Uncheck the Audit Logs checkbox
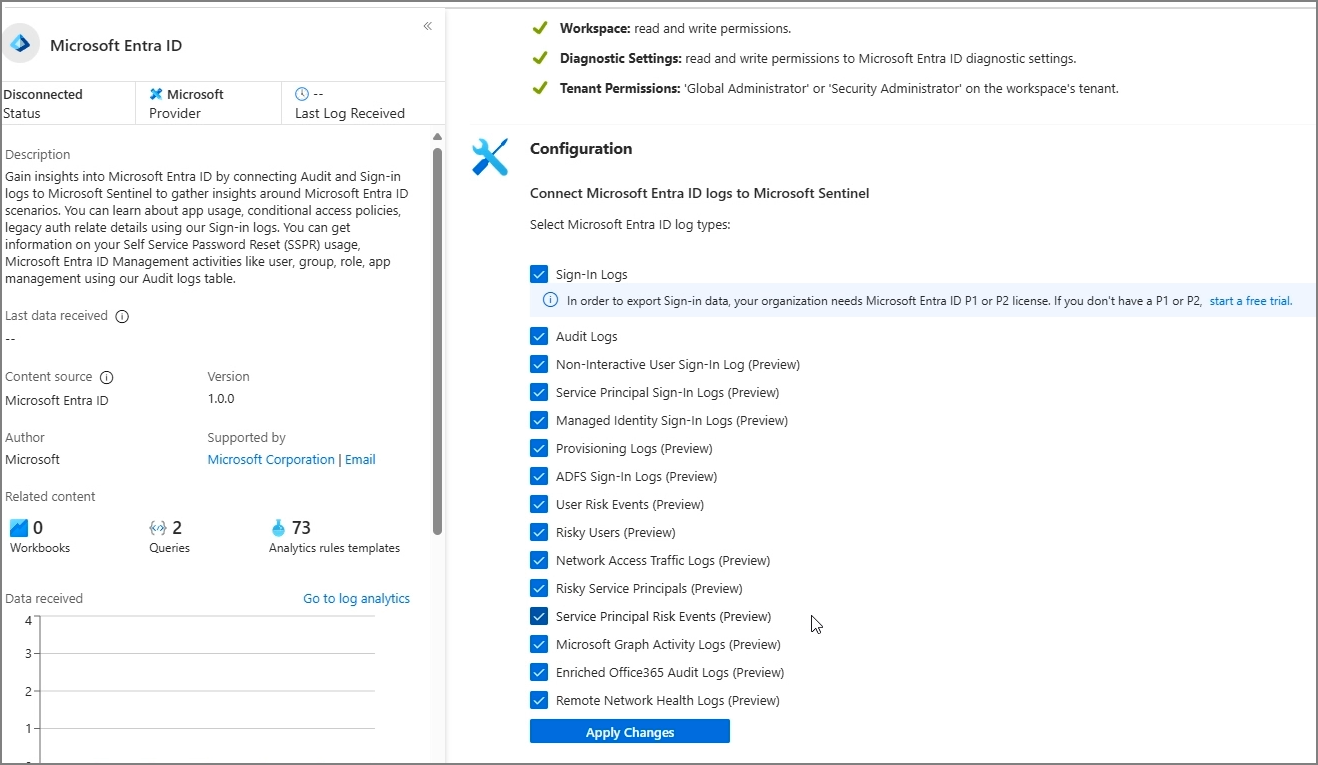 point(539,336)
